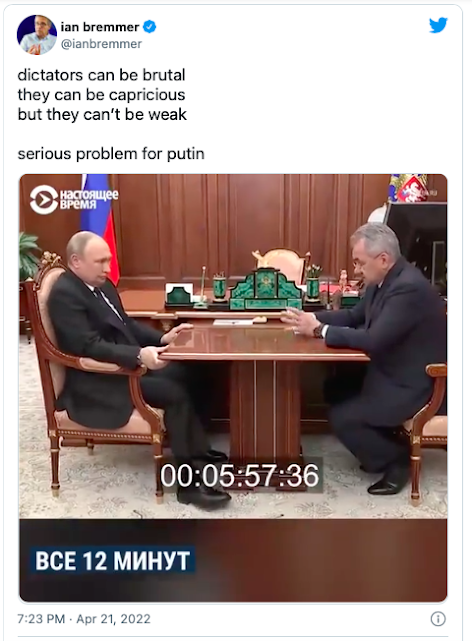Click the 00:05:57:36 timecode overlay
Screen dimensions: 472x641
click(239, 475)
